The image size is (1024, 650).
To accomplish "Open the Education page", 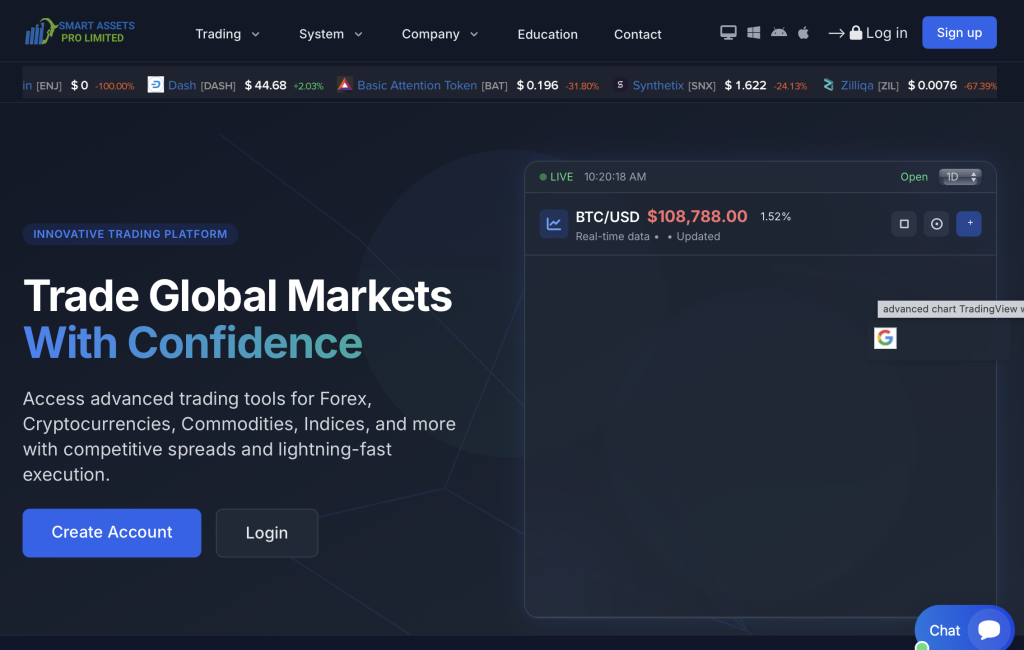I will 547,34.
